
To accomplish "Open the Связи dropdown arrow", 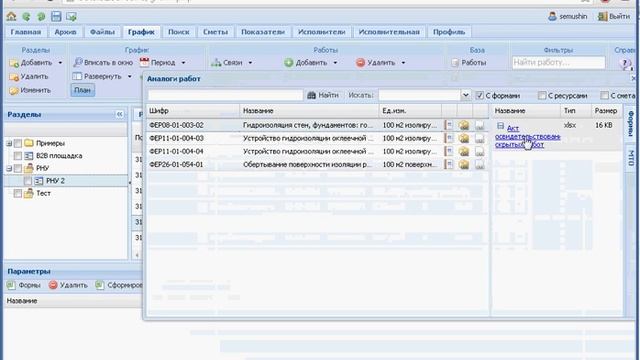I will click(250, 63).
